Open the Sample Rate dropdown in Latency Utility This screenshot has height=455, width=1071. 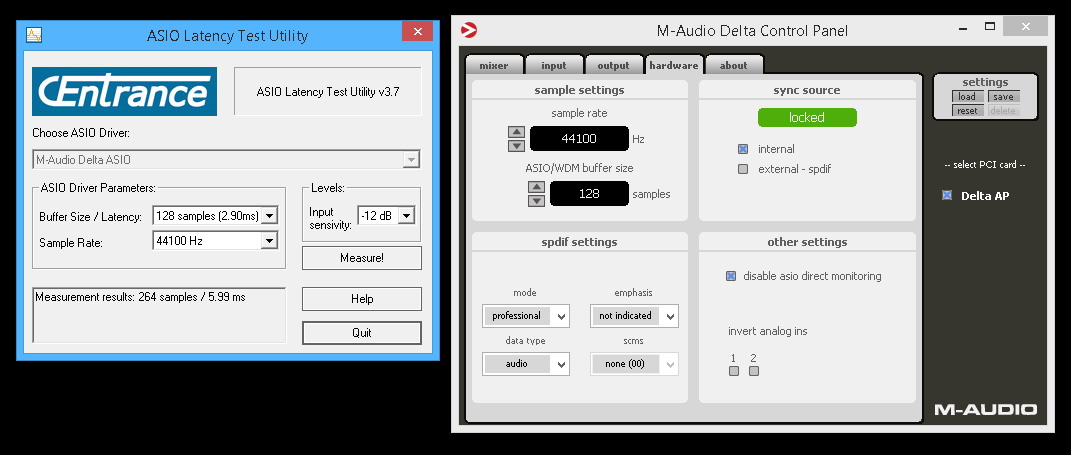tap(215, 240)
